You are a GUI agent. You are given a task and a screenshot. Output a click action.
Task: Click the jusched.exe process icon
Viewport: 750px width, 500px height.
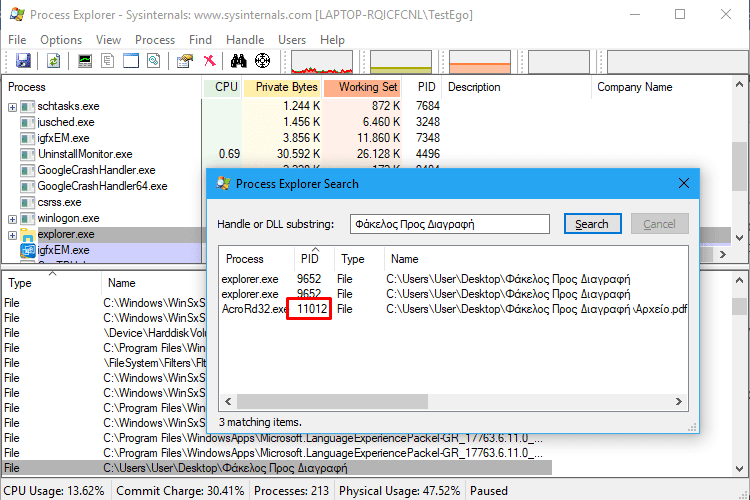(28, 122)
